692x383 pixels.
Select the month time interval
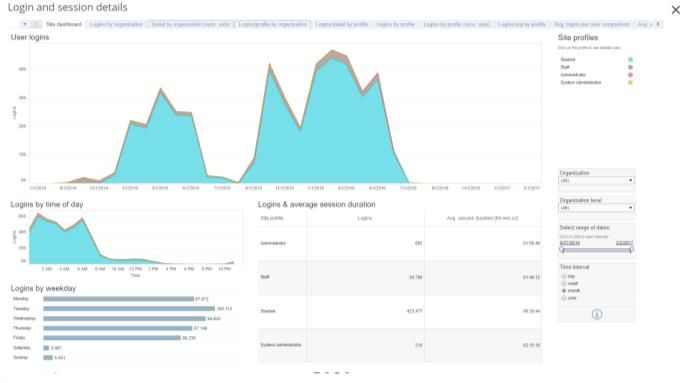coord(564,291)
